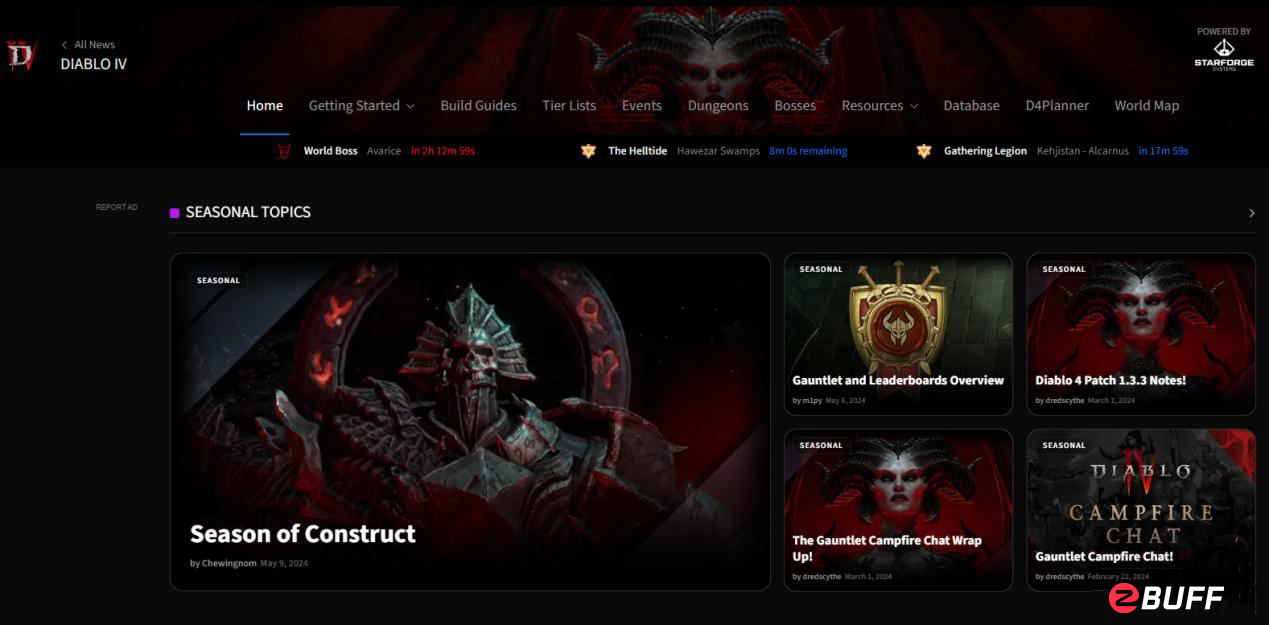The height and width of the screenshot is (625, 1269).
Task: Click World Boss Avarice timer text
Action: coord(443,151)
